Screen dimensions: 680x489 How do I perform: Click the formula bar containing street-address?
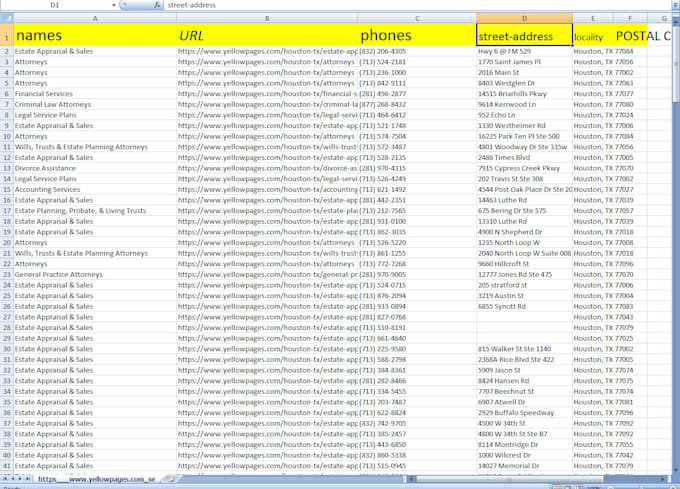click(x=418, y=5)
